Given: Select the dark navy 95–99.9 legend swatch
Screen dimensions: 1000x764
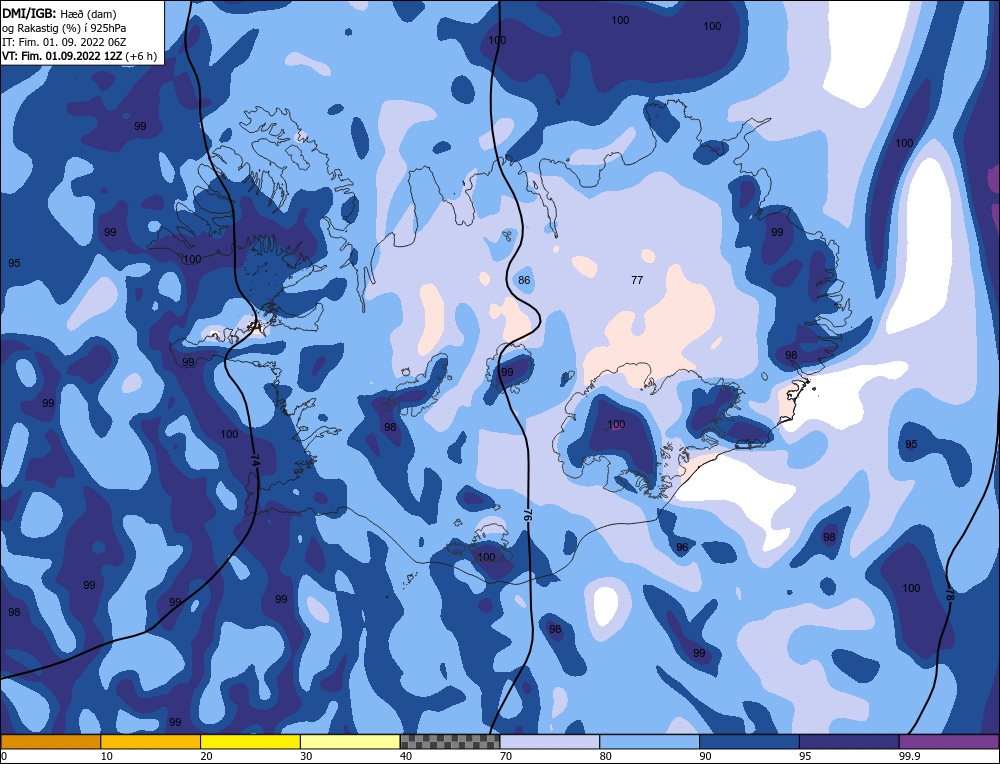Looking at the screenshot, I should [849, 742].
